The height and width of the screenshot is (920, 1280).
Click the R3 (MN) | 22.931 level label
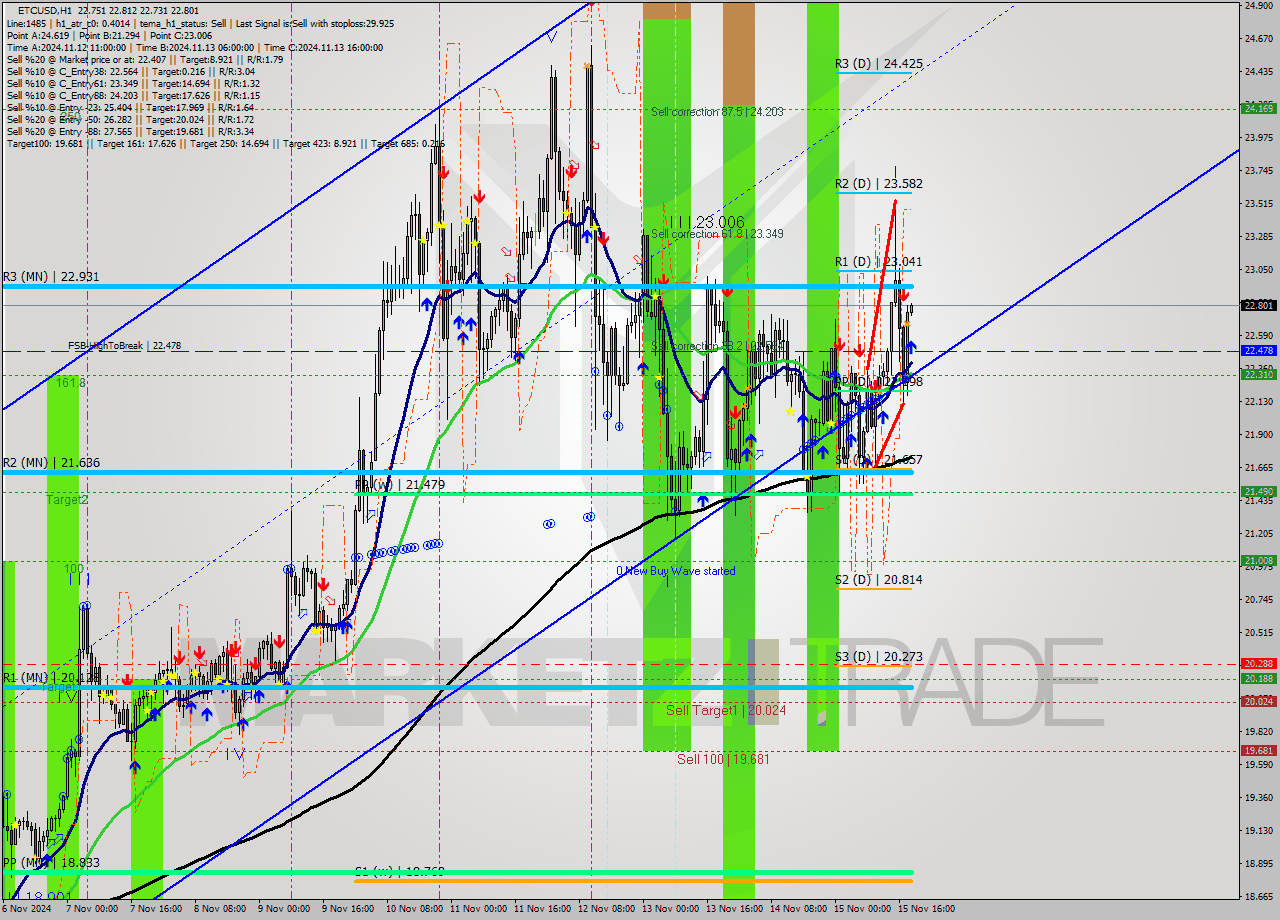(51, 276)
